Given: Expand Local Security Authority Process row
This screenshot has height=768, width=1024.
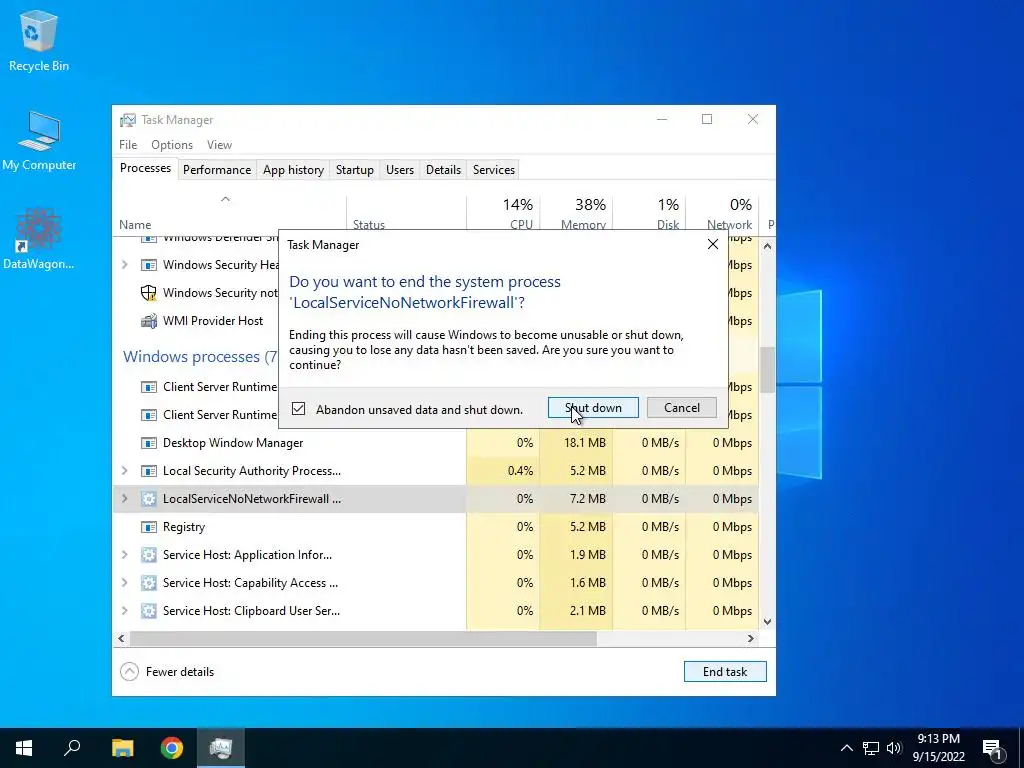Looking at the screenshot, I should coord(125,471).
